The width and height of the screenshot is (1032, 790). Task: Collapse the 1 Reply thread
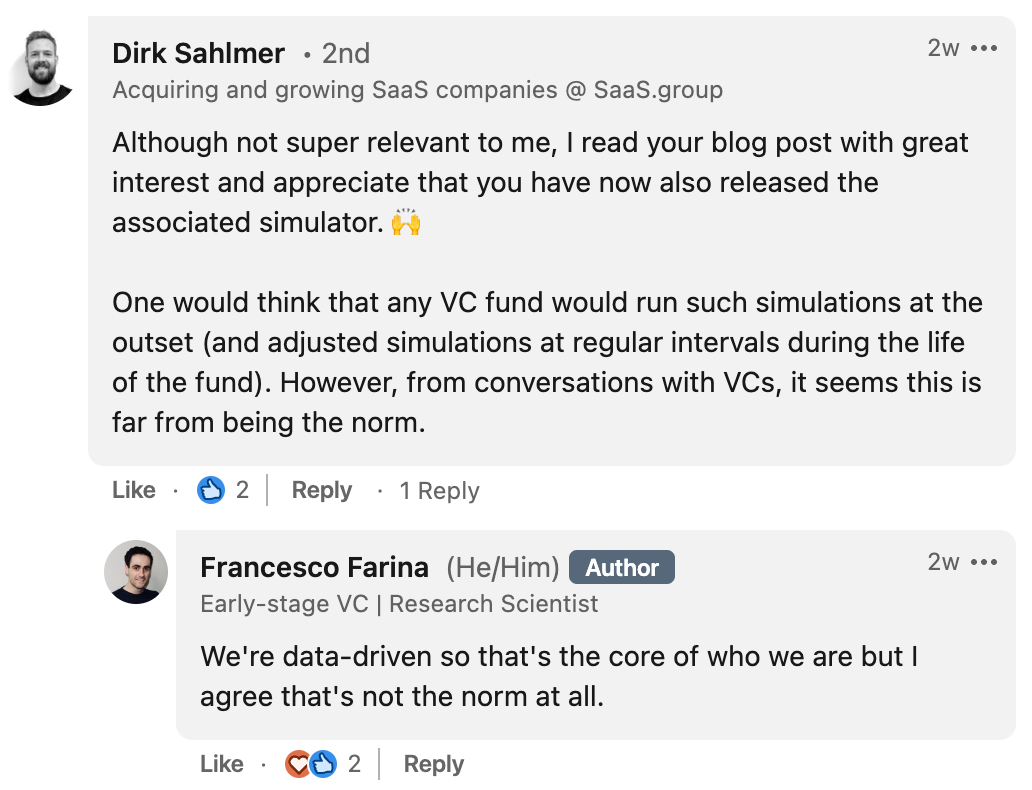(x=440, y=490)
